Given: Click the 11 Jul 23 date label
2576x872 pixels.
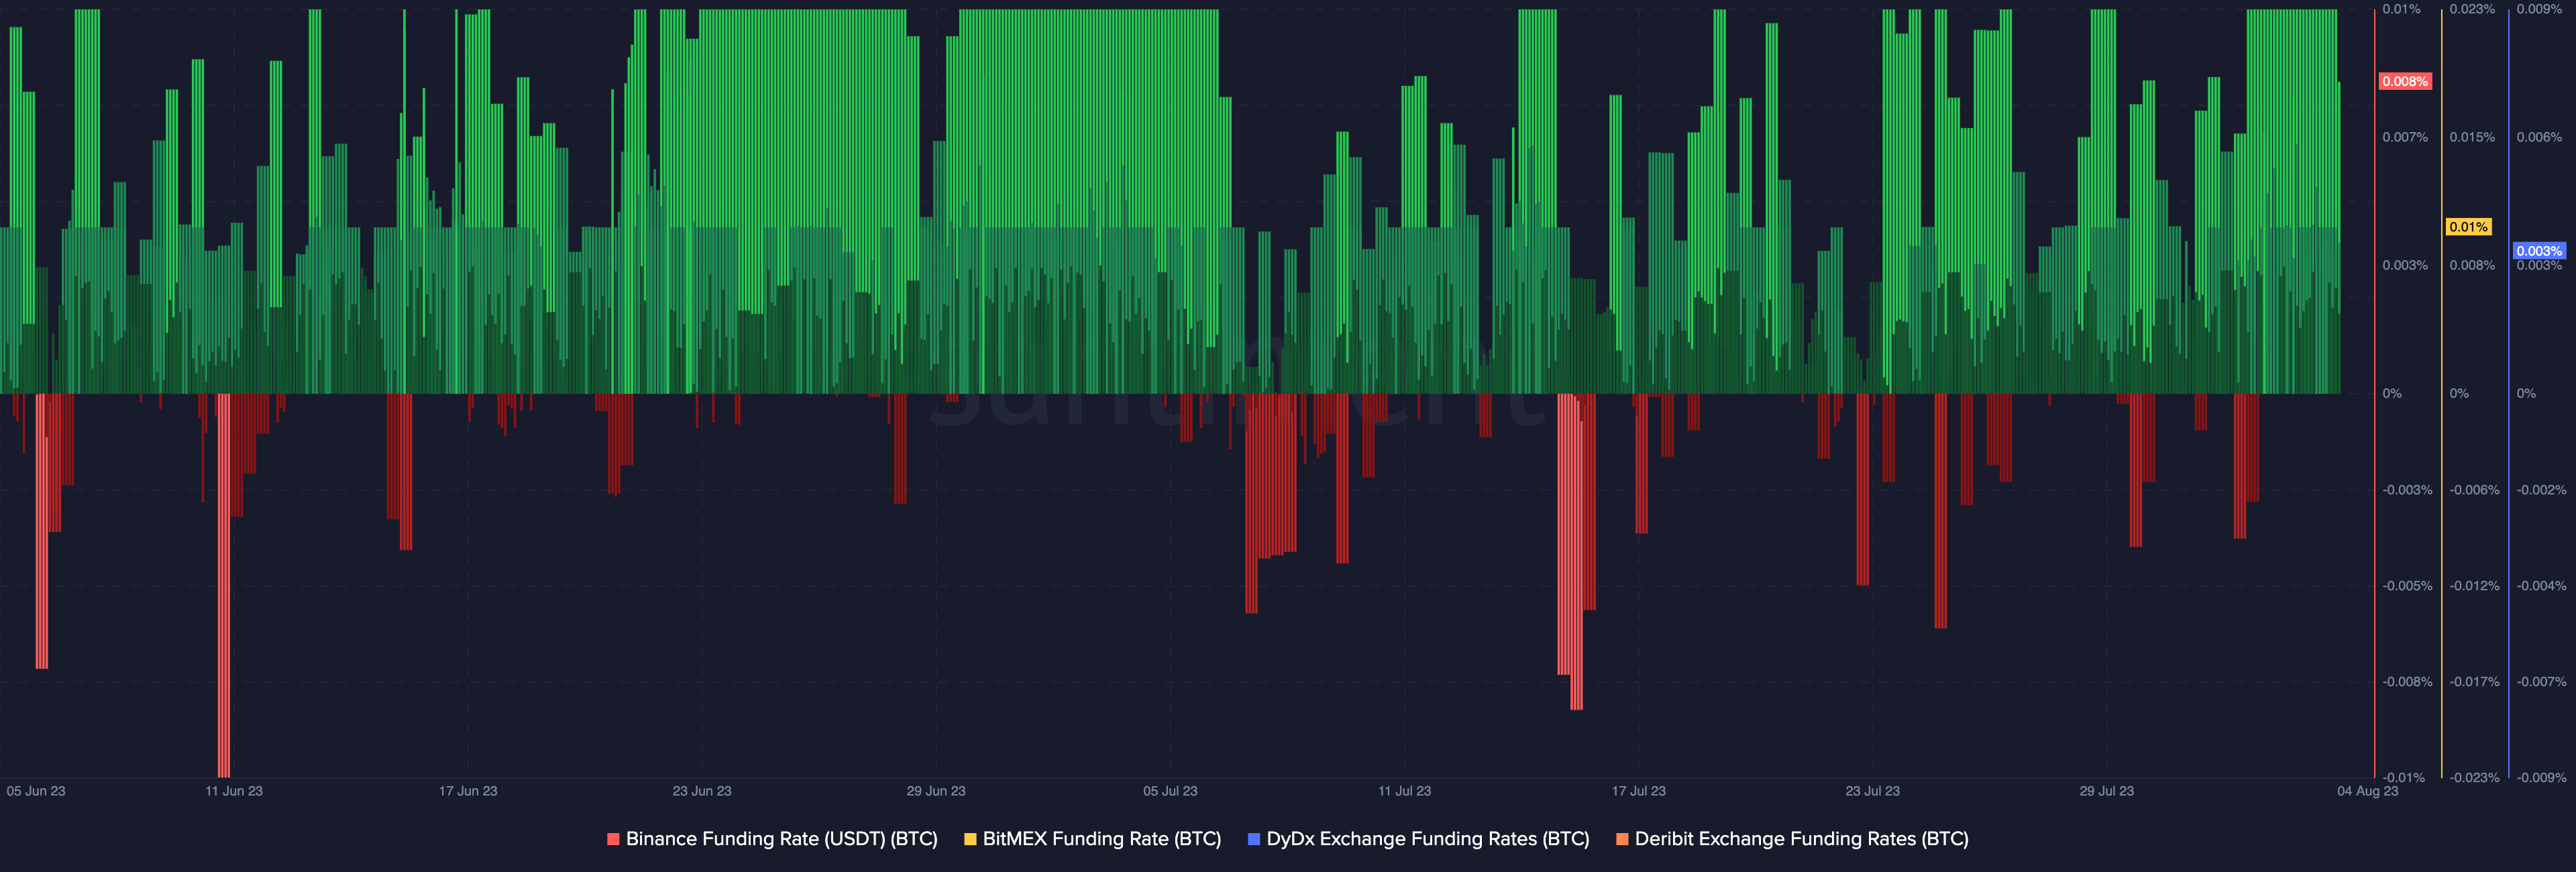Looking at the screenshot, I should (x=1404, y=791).
